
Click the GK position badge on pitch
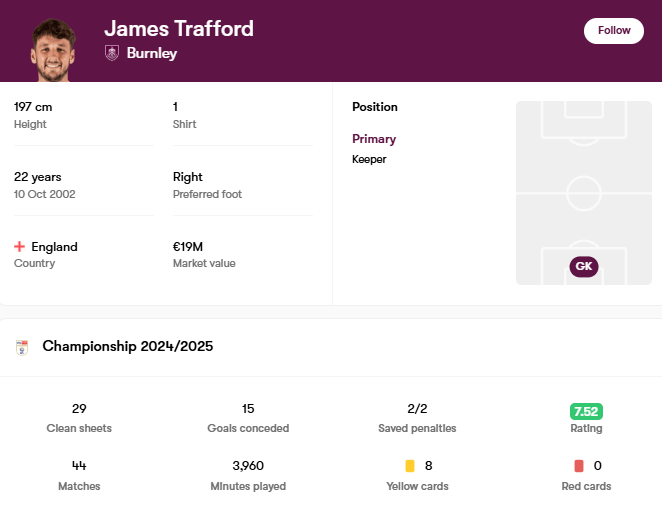(x=584, y=266)
